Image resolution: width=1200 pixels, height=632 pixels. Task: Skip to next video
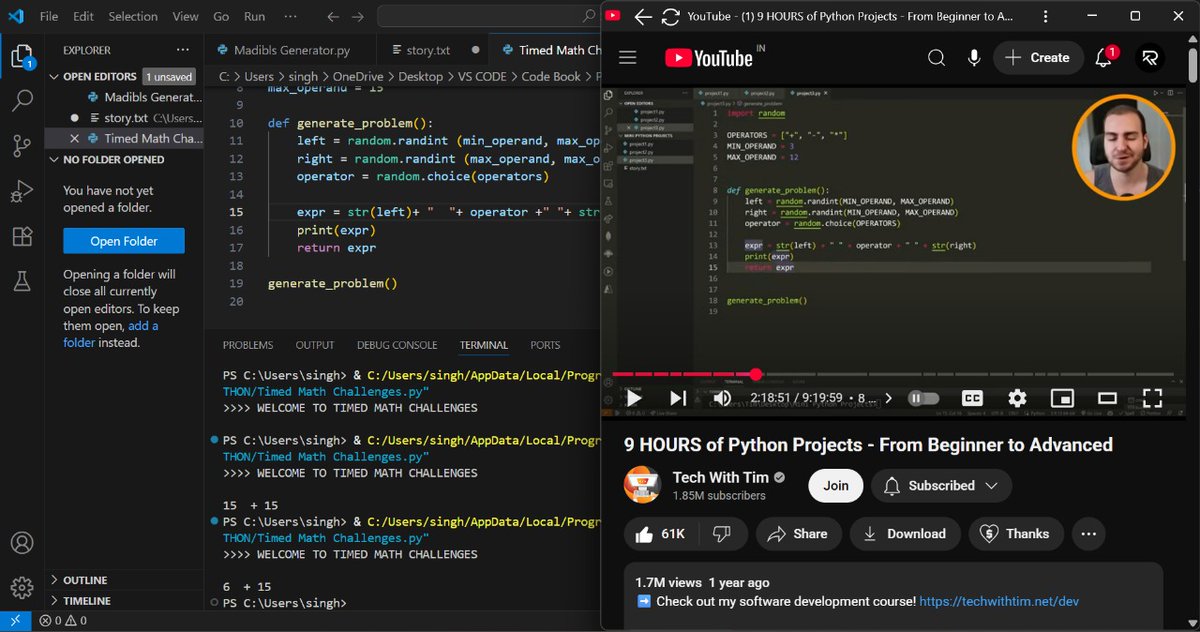[x=678, y=398]
